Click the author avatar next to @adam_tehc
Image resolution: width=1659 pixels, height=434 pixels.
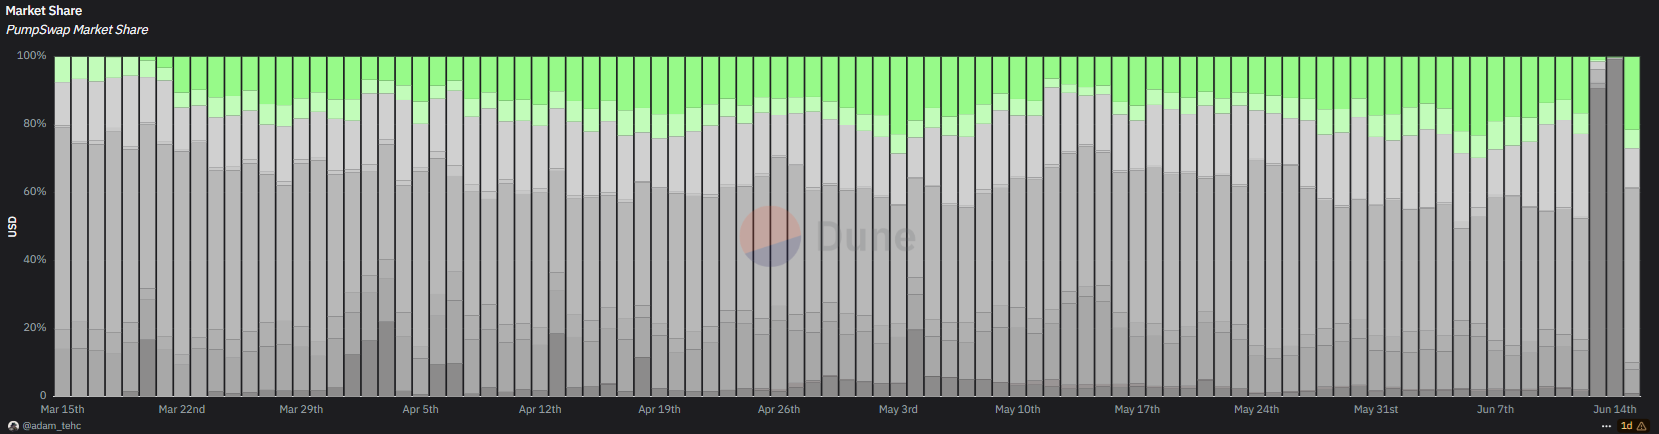pyautogui.click(x=13, y=426)
